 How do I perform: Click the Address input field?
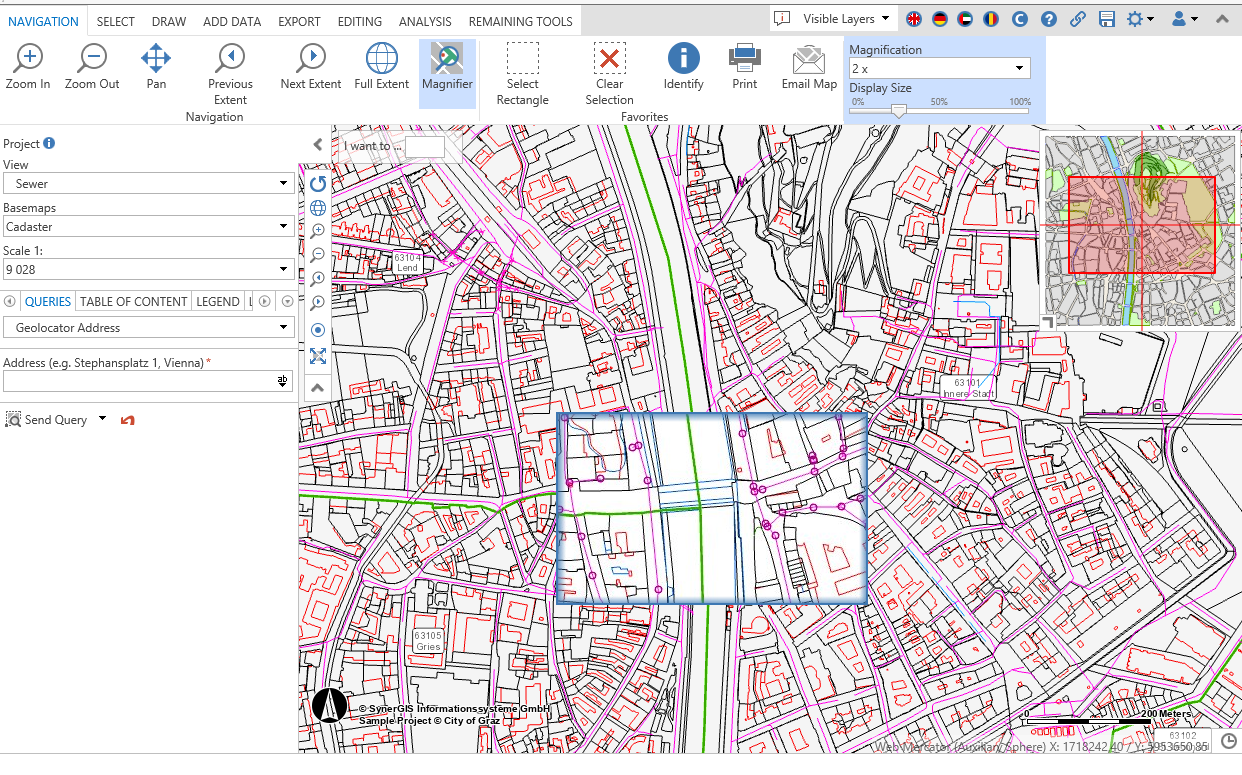tap(140, 381)
